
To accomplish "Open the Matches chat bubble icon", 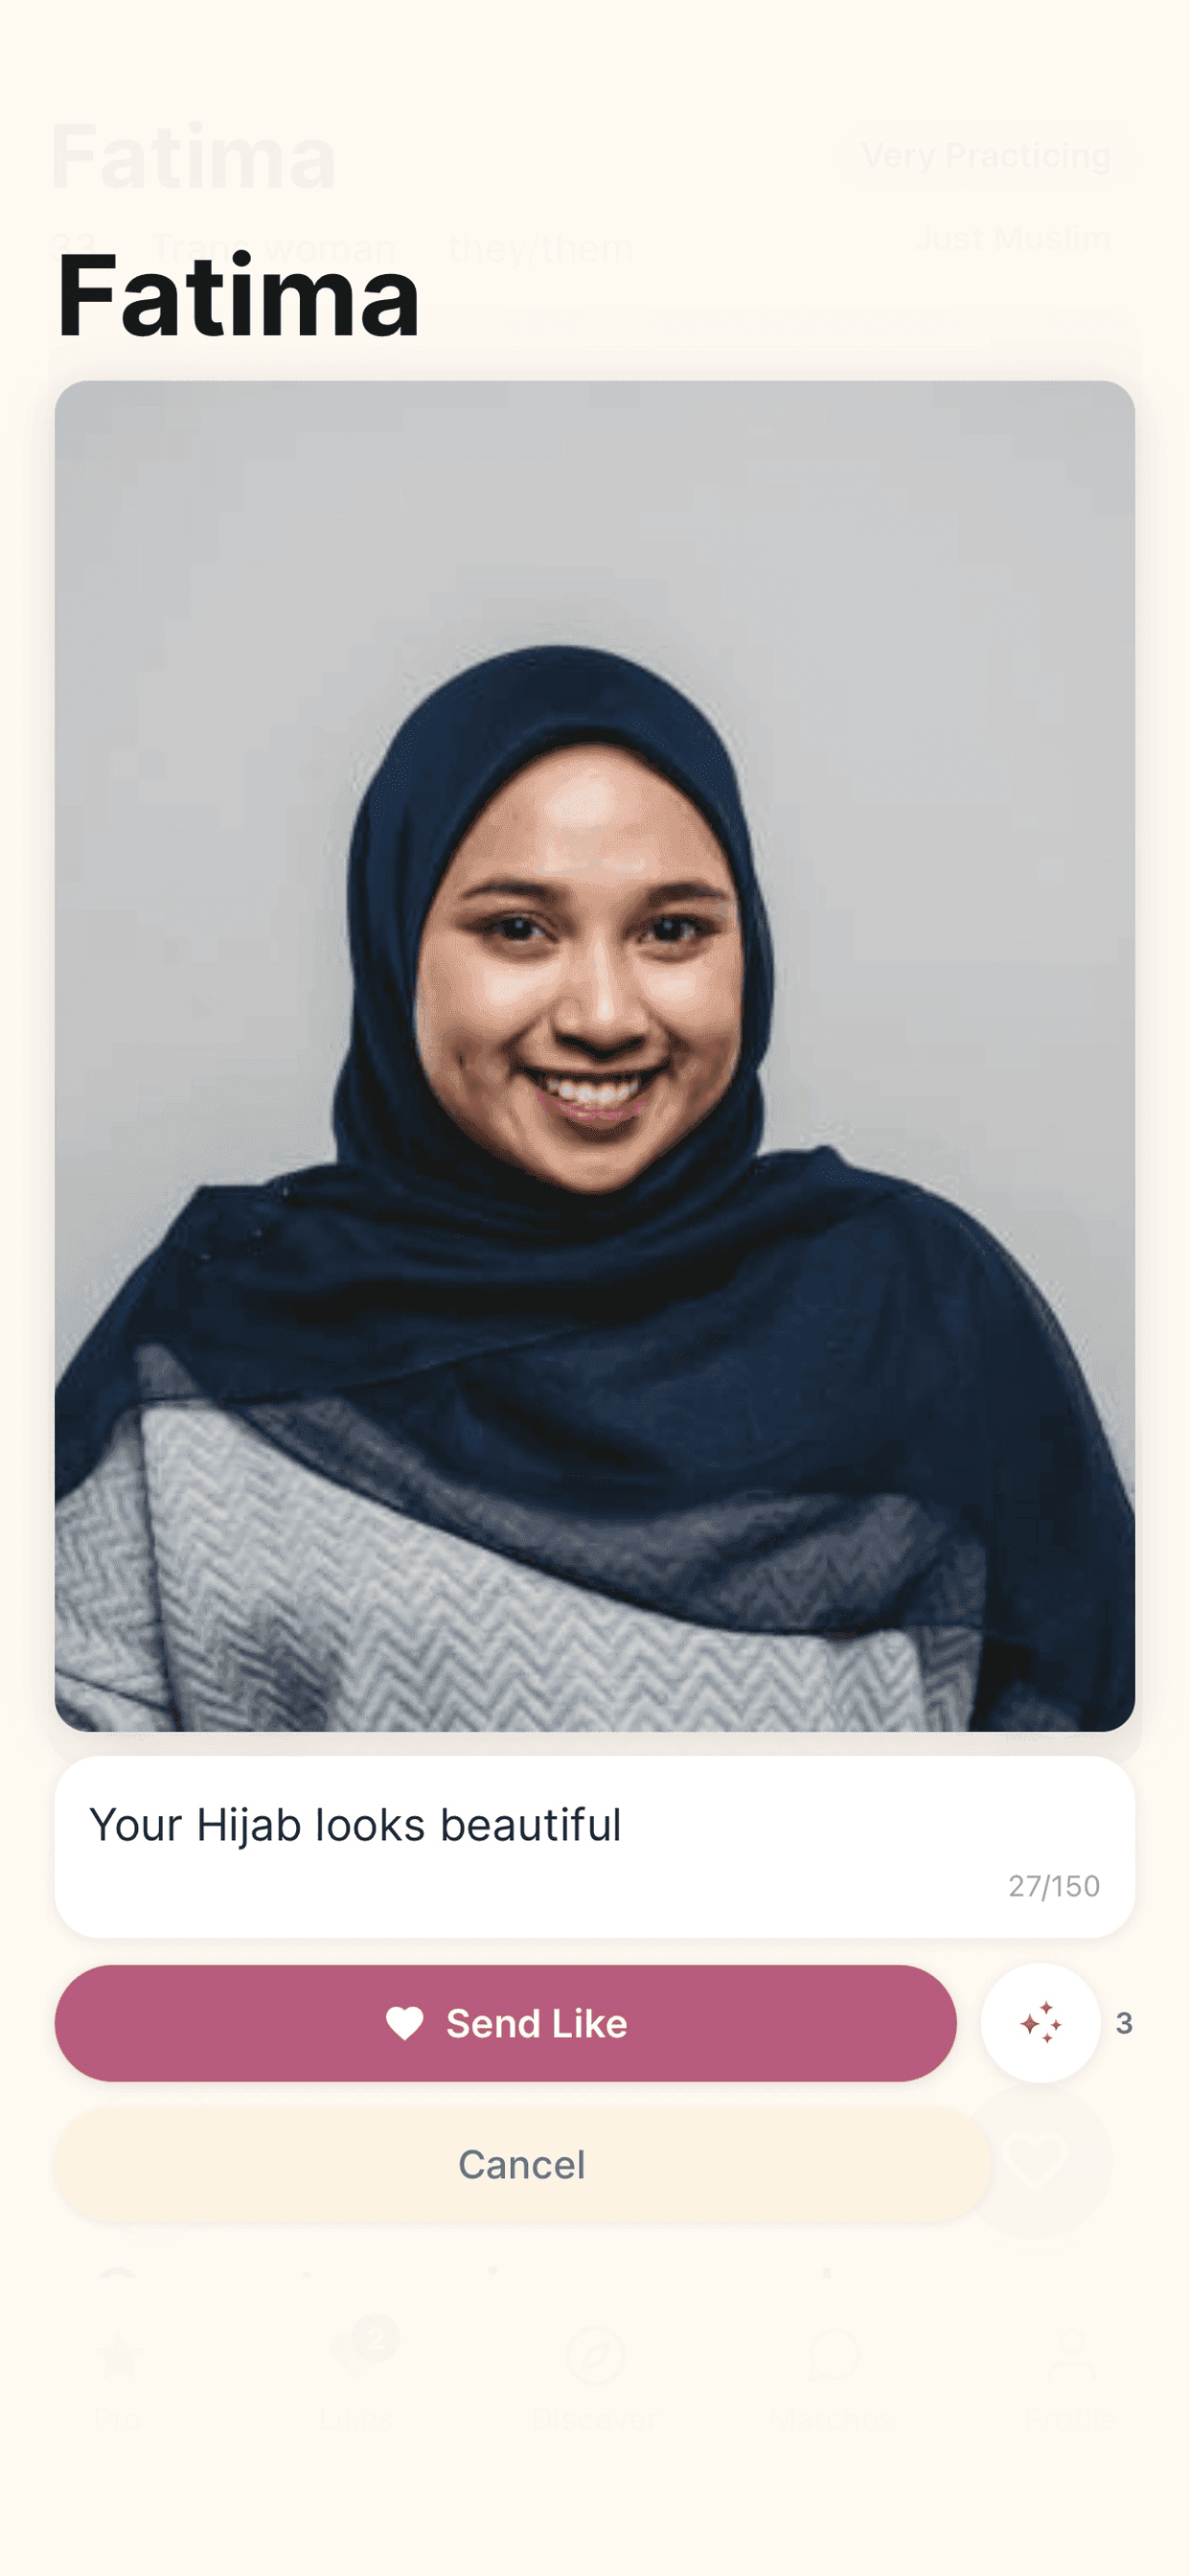I will [832, 2354].
